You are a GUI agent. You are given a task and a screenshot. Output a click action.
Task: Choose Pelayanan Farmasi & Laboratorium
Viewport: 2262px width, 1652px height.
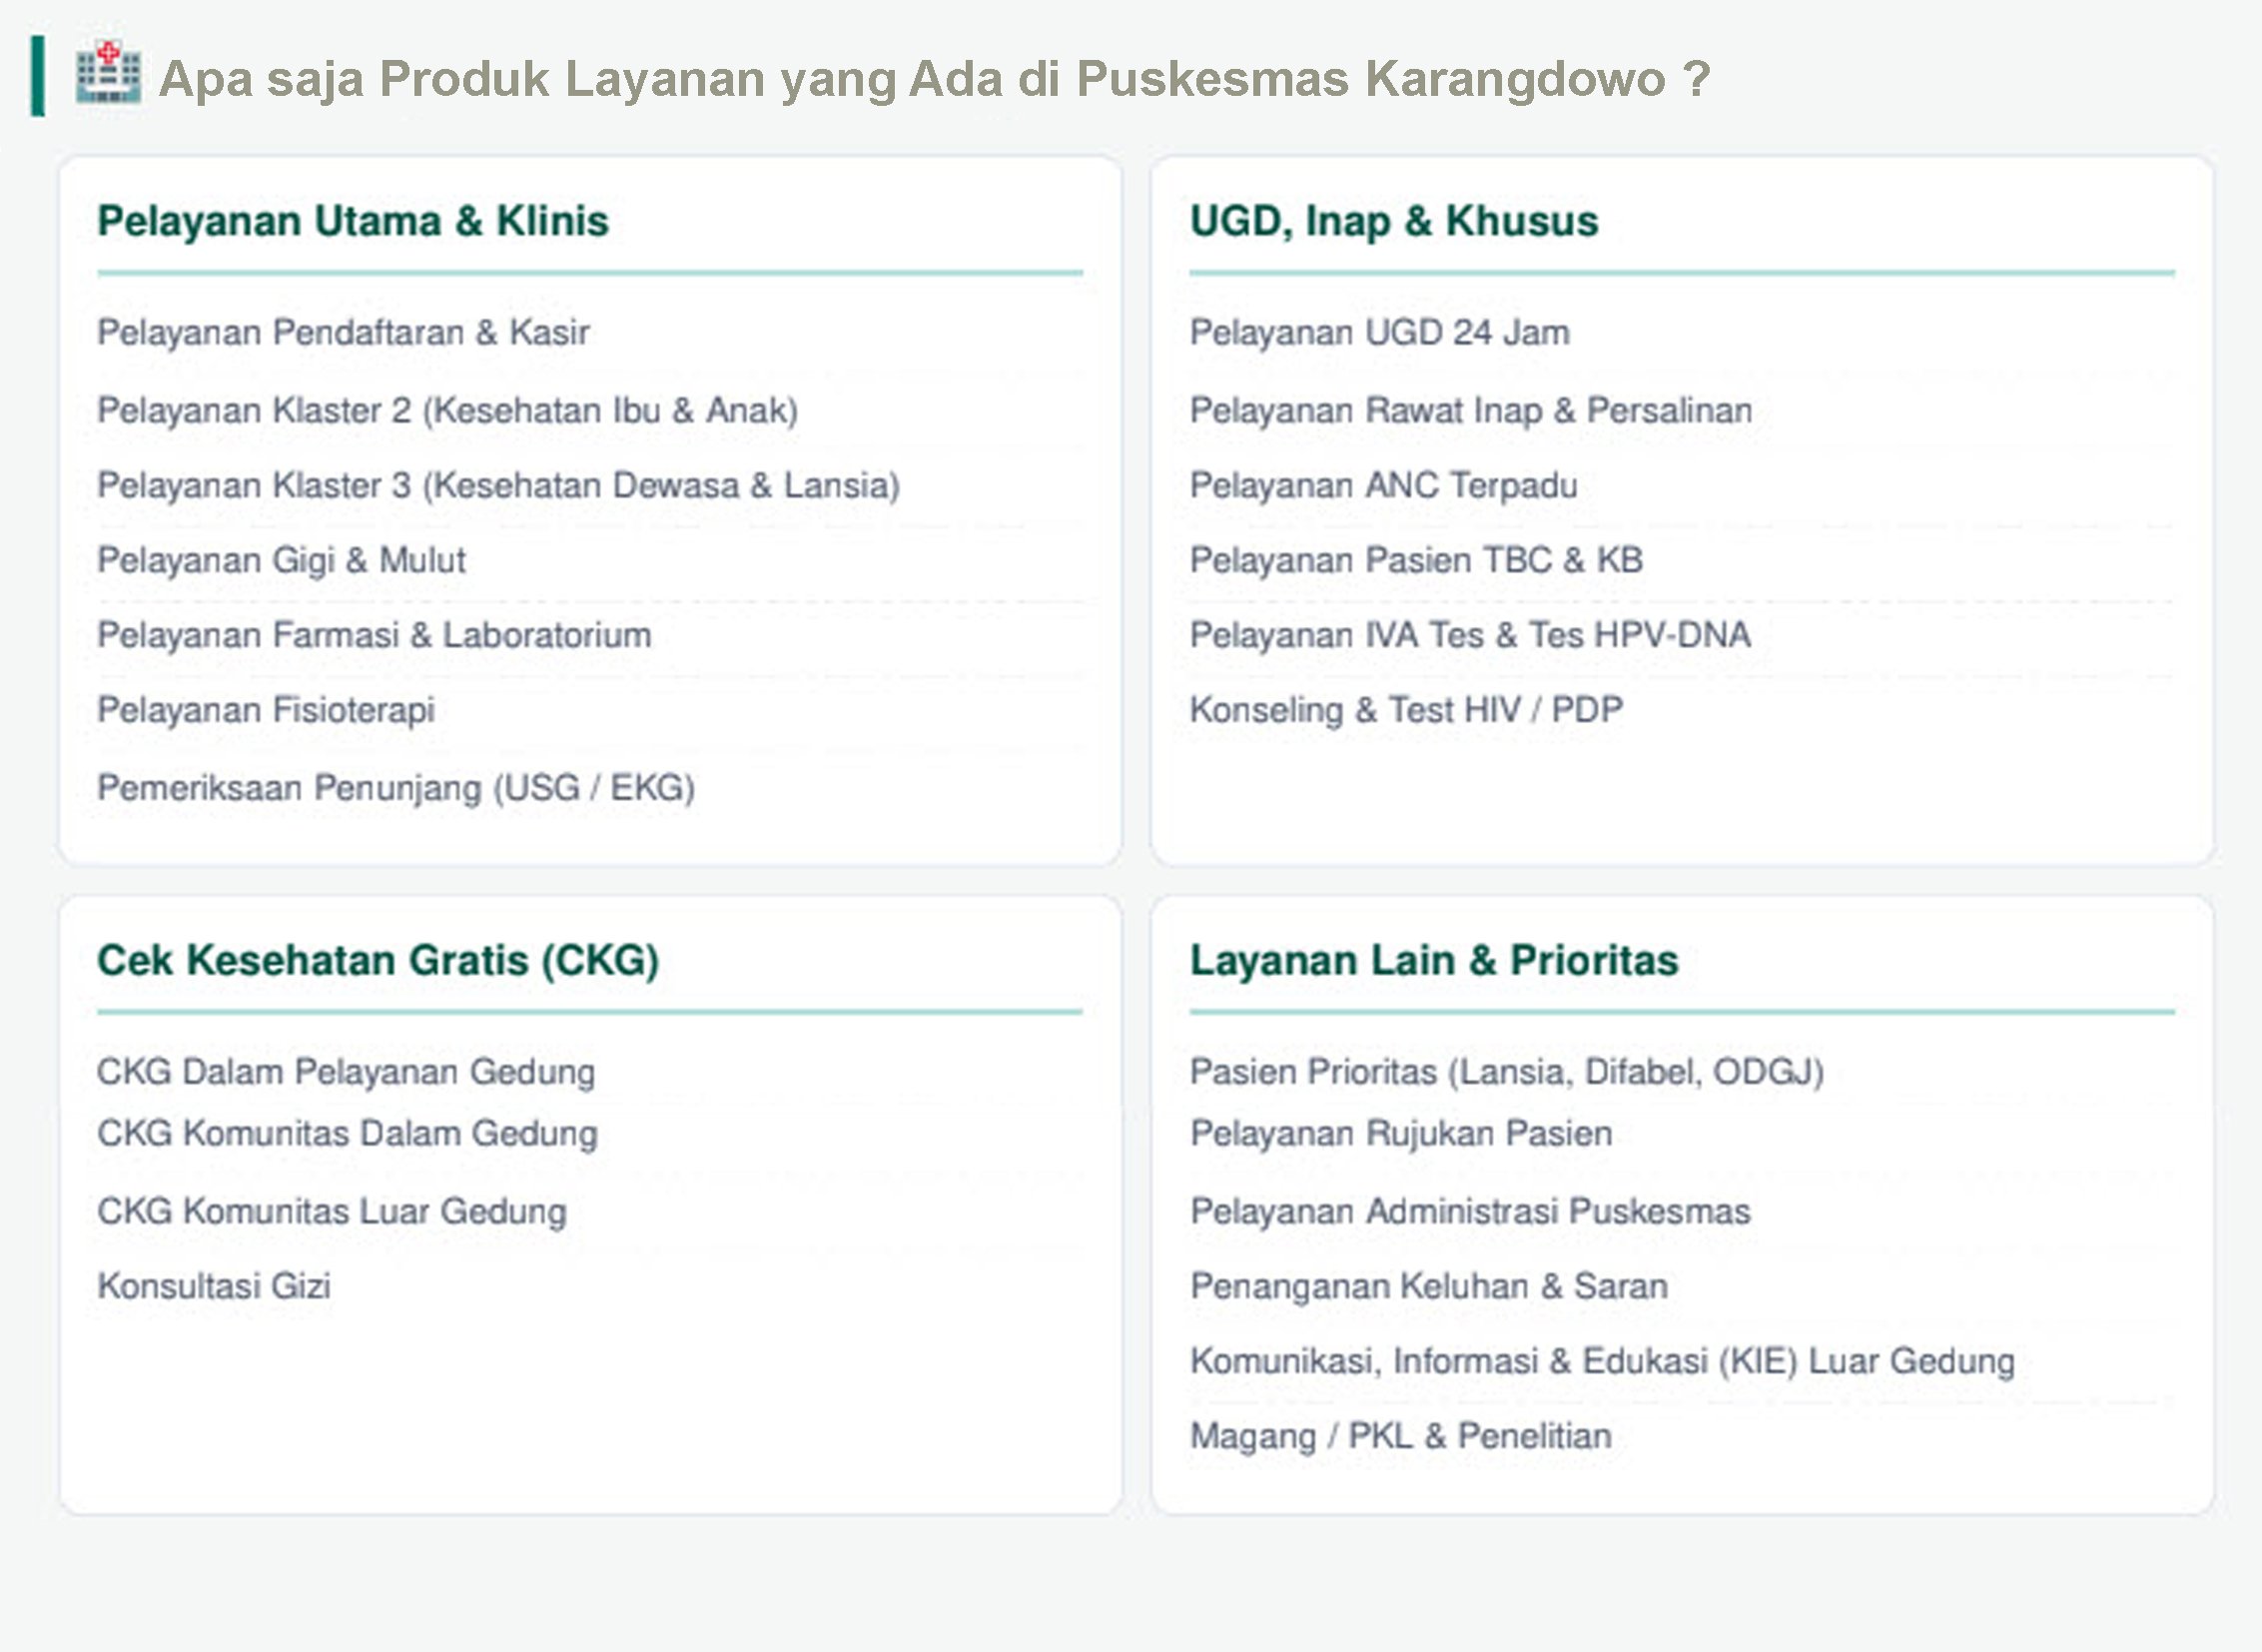tap(374, 635)
